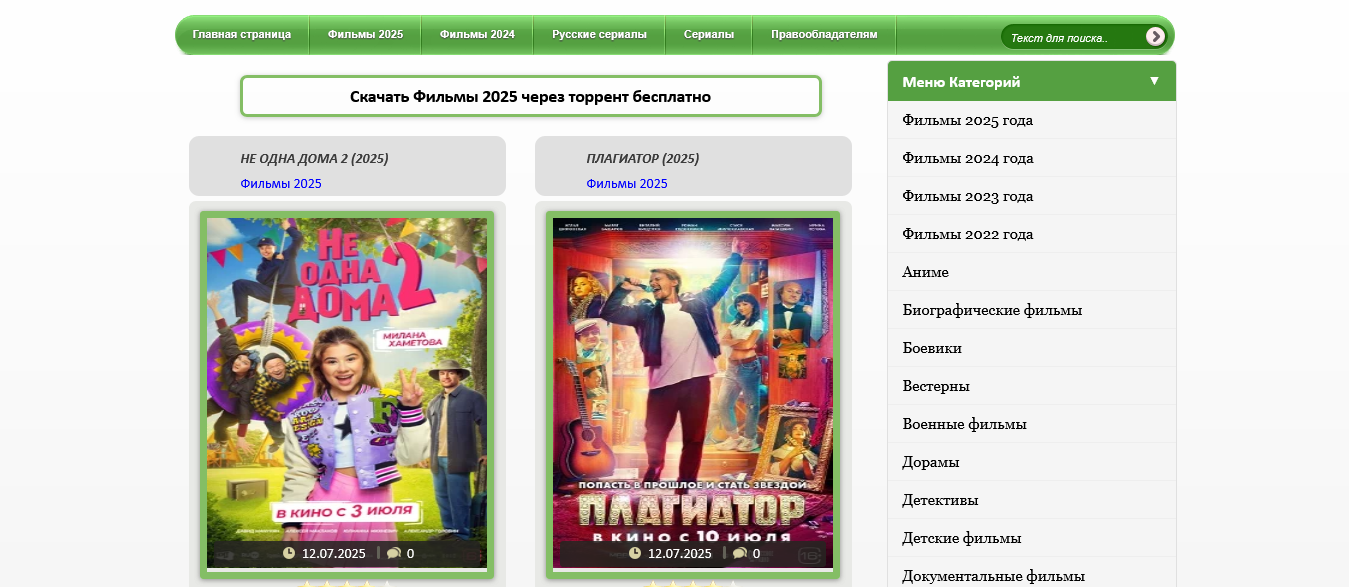Choose the Вестерны category
The height and width of the screenshot is (587, 1349).
(x=1032, y=386)
